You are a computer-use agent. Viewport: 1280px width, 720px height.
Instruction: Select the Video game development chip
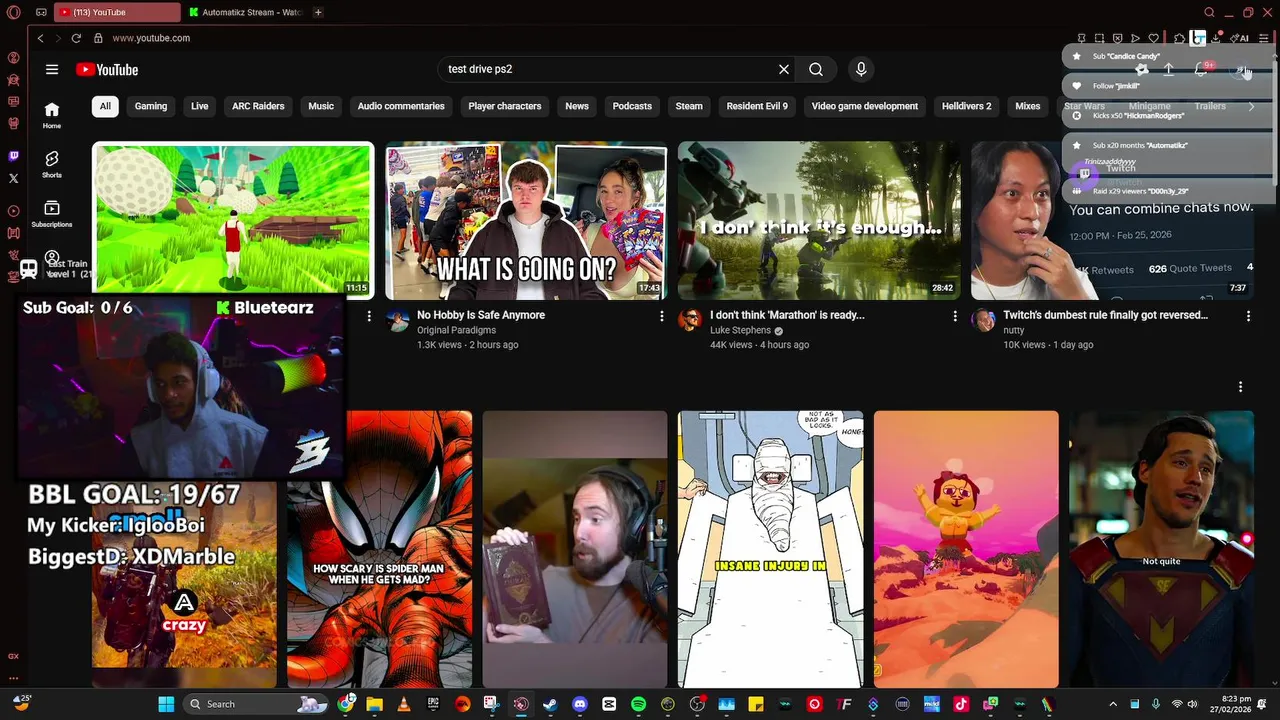coord(865,106)
